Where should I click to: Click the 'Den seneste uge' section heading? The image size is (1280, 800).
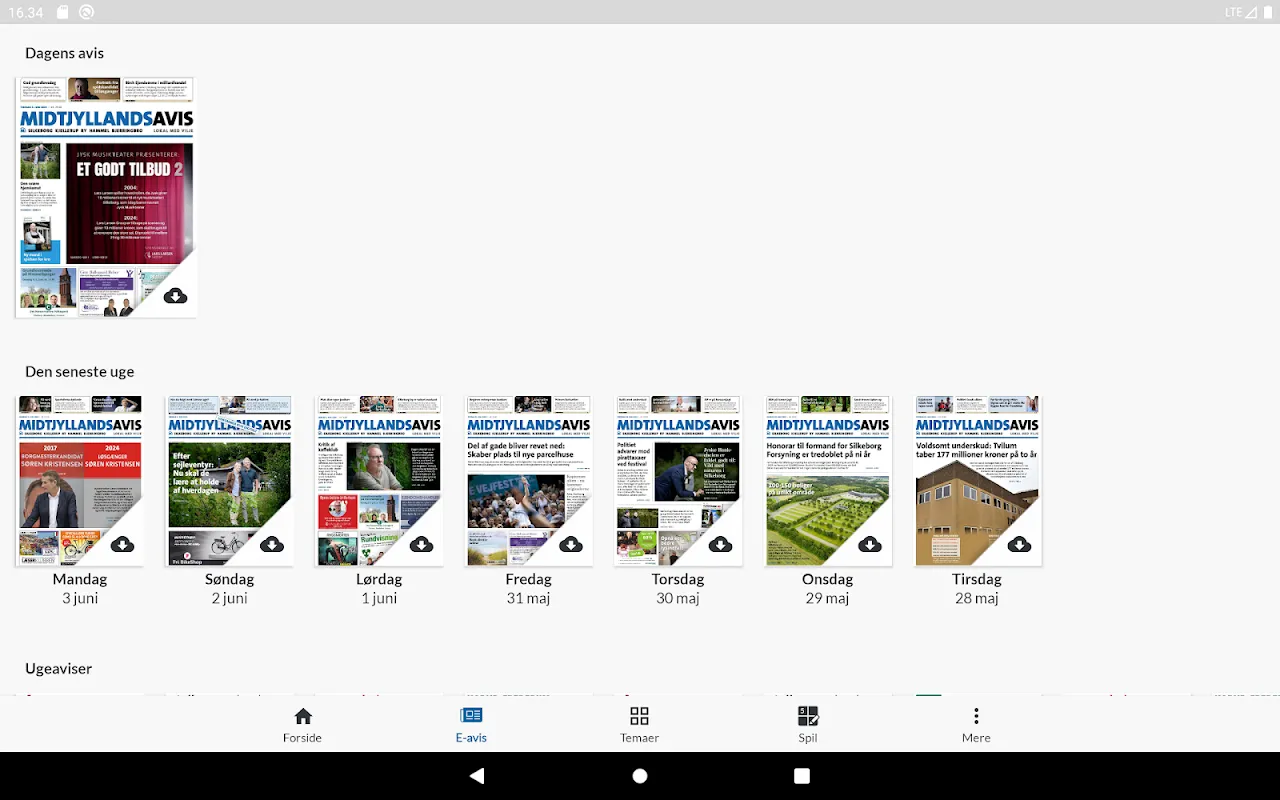pos(80,371)
